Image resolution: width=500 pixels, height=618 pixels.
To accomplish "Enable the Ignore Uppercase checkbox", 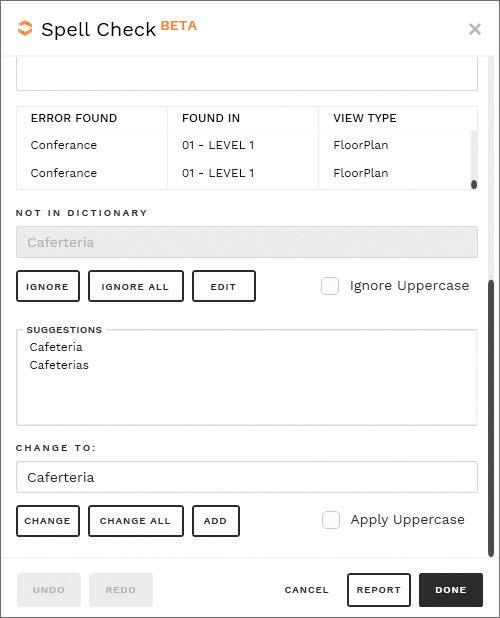I will [x=330, y=286].
